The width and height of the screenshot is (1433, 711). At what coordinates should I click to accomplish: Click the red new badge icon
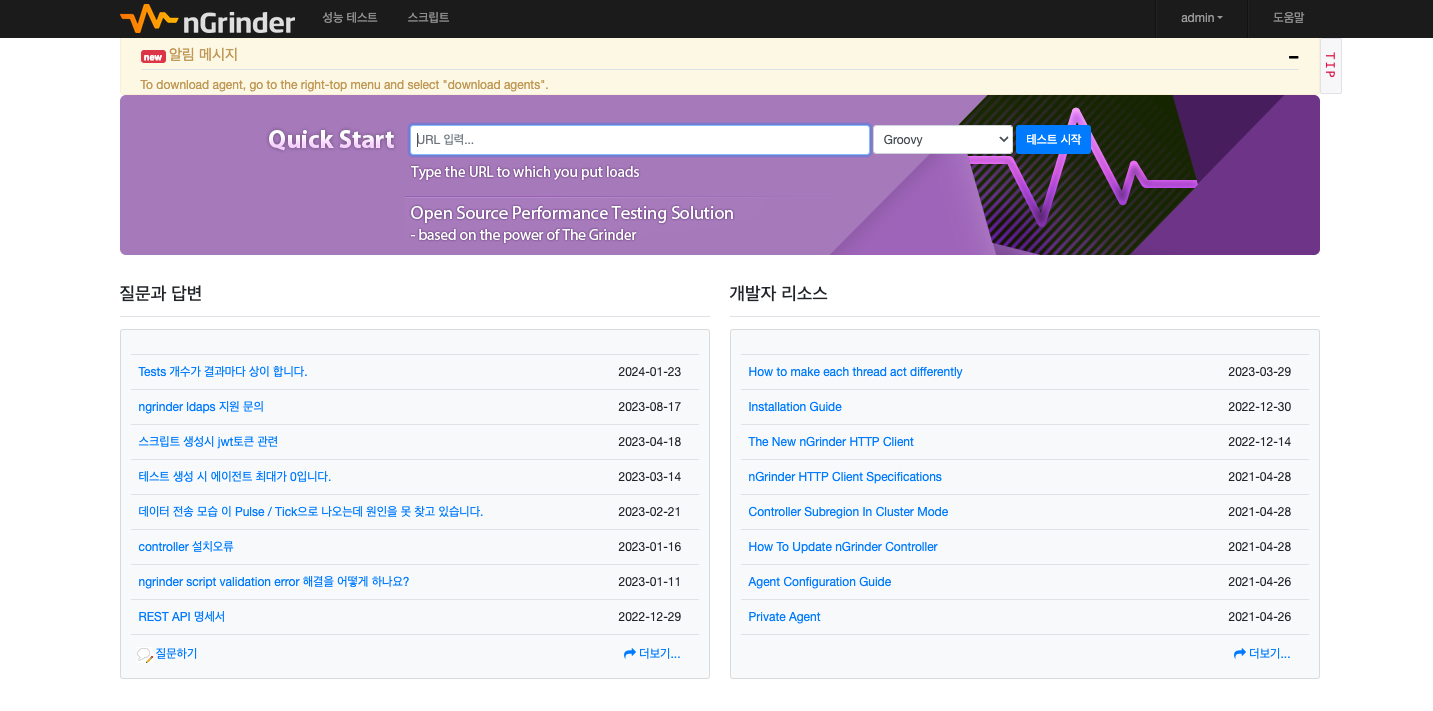tap(153, 56)
